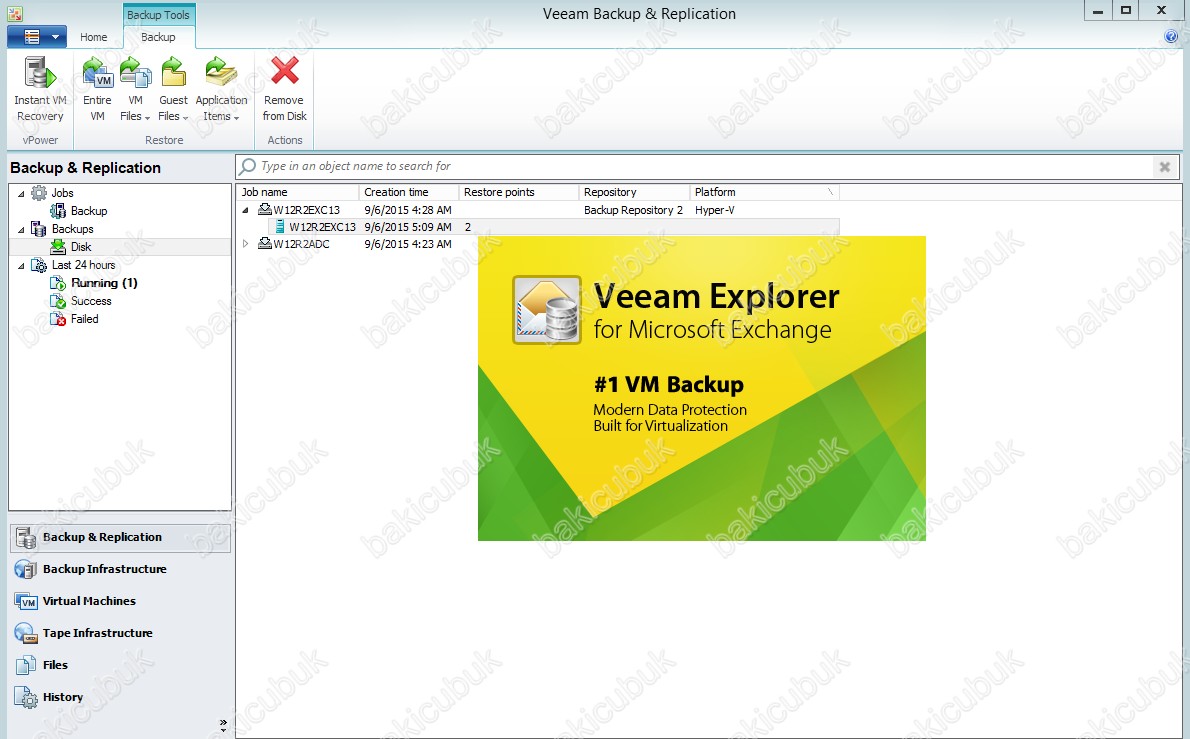
Task: Sort by the Creation time column header
Action: (x=408, y=192)
